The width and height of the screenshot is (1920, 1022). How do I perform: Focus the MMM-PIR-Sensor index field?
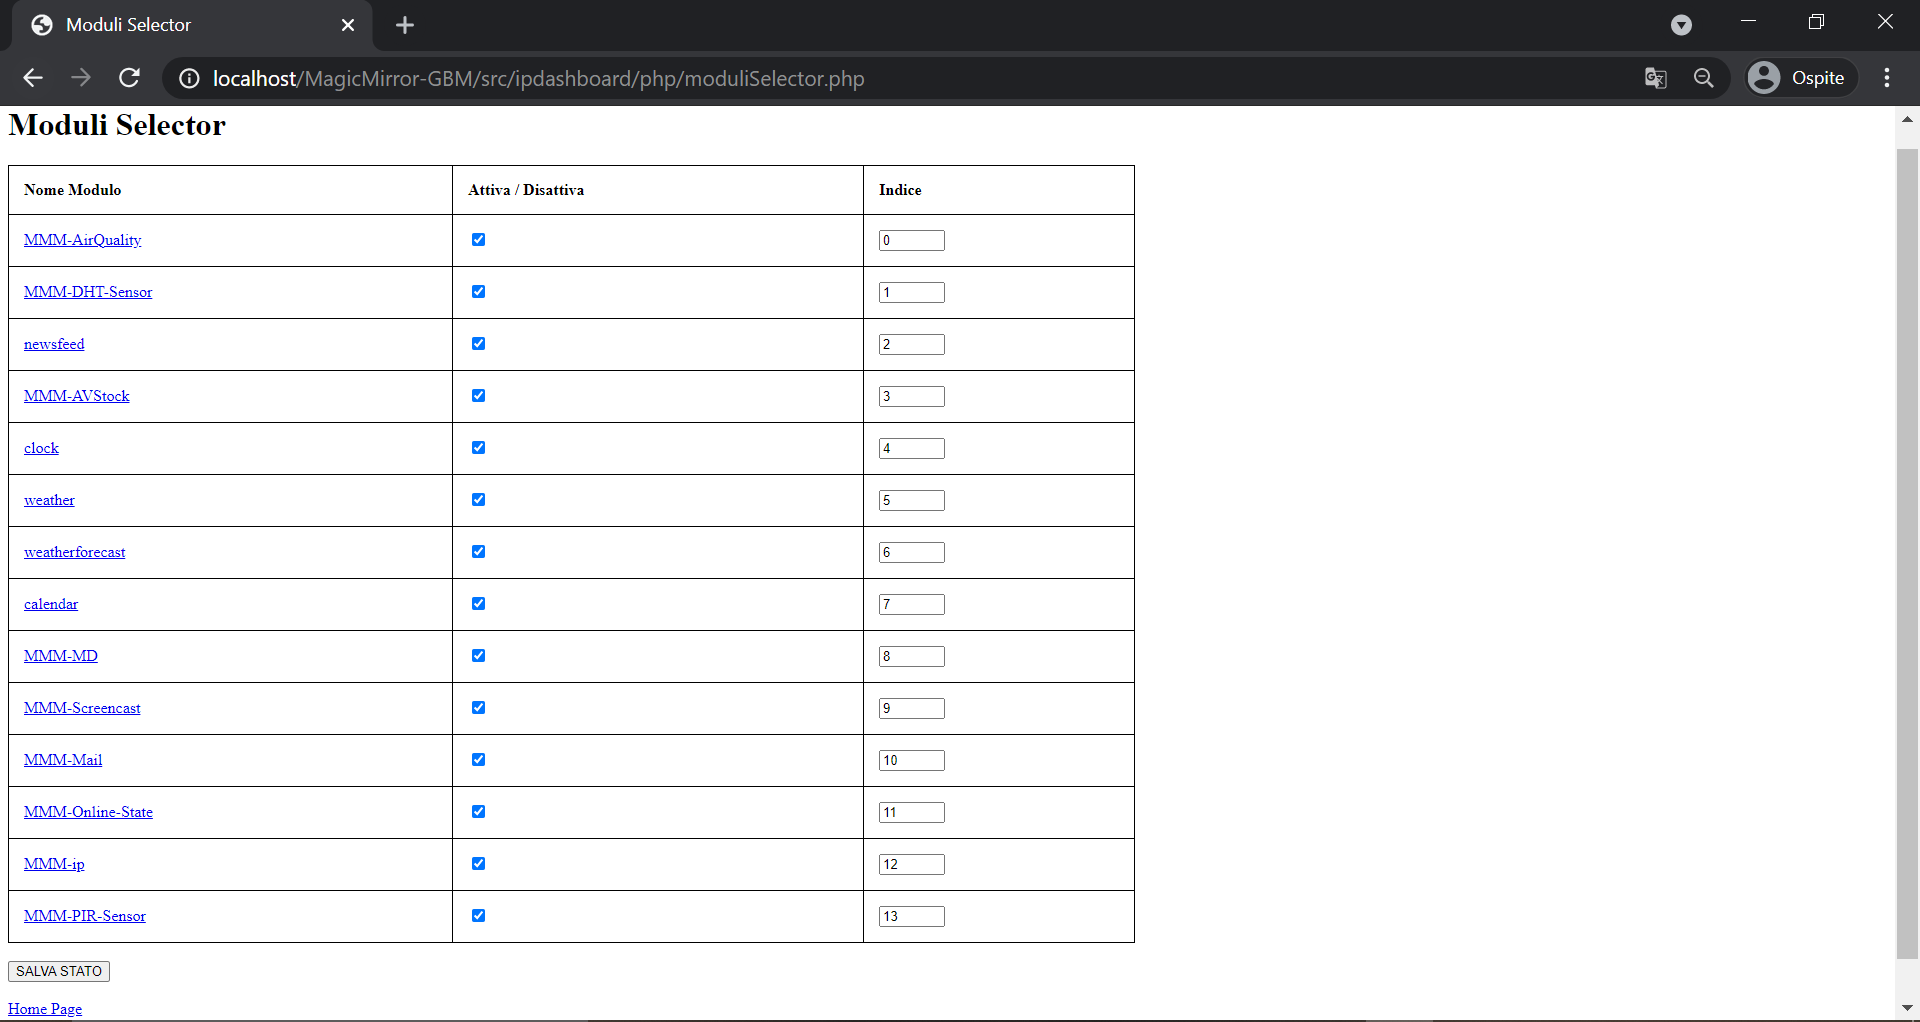coord(912,916)
